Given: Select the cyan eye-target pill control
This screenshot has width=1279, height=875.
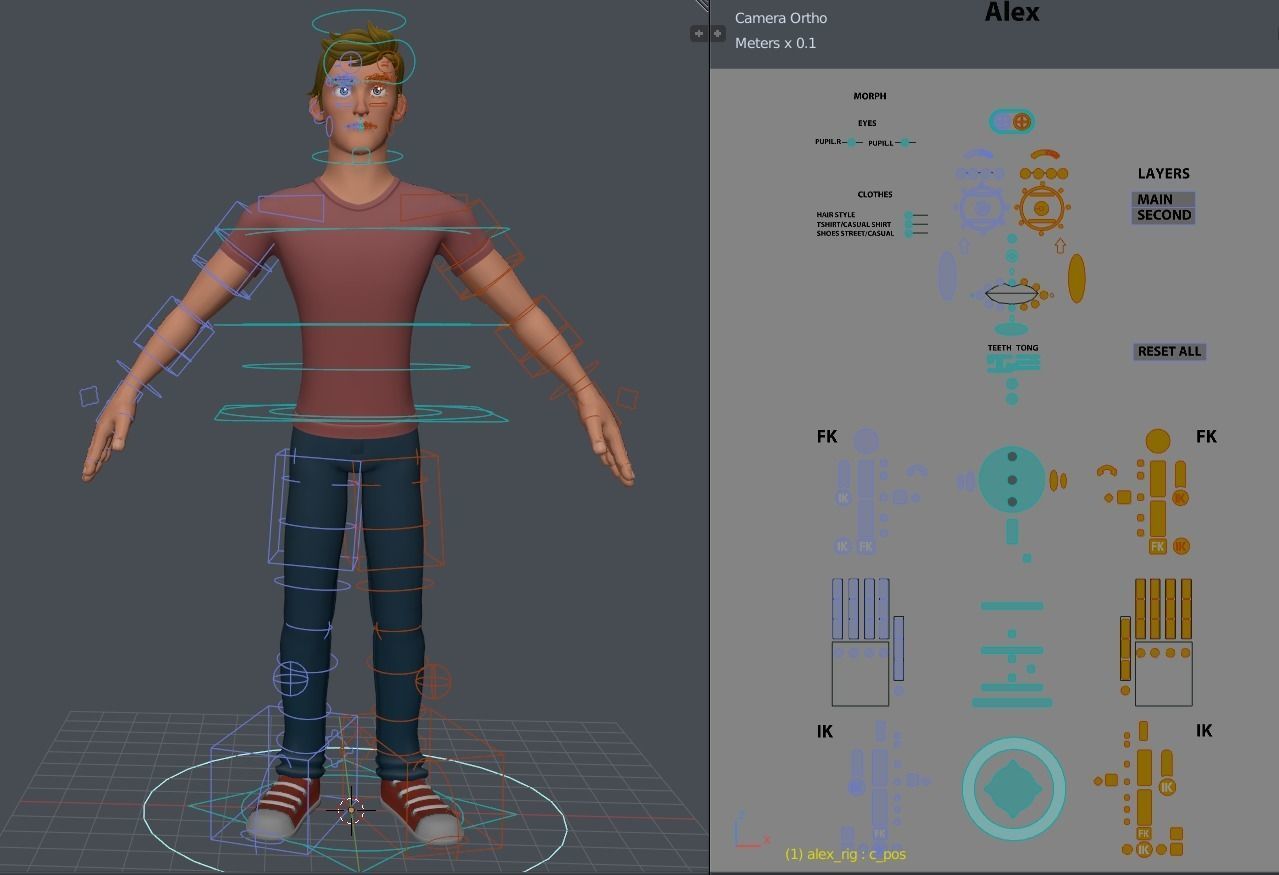Looking at the screenshot, I should coord(1011,122).
